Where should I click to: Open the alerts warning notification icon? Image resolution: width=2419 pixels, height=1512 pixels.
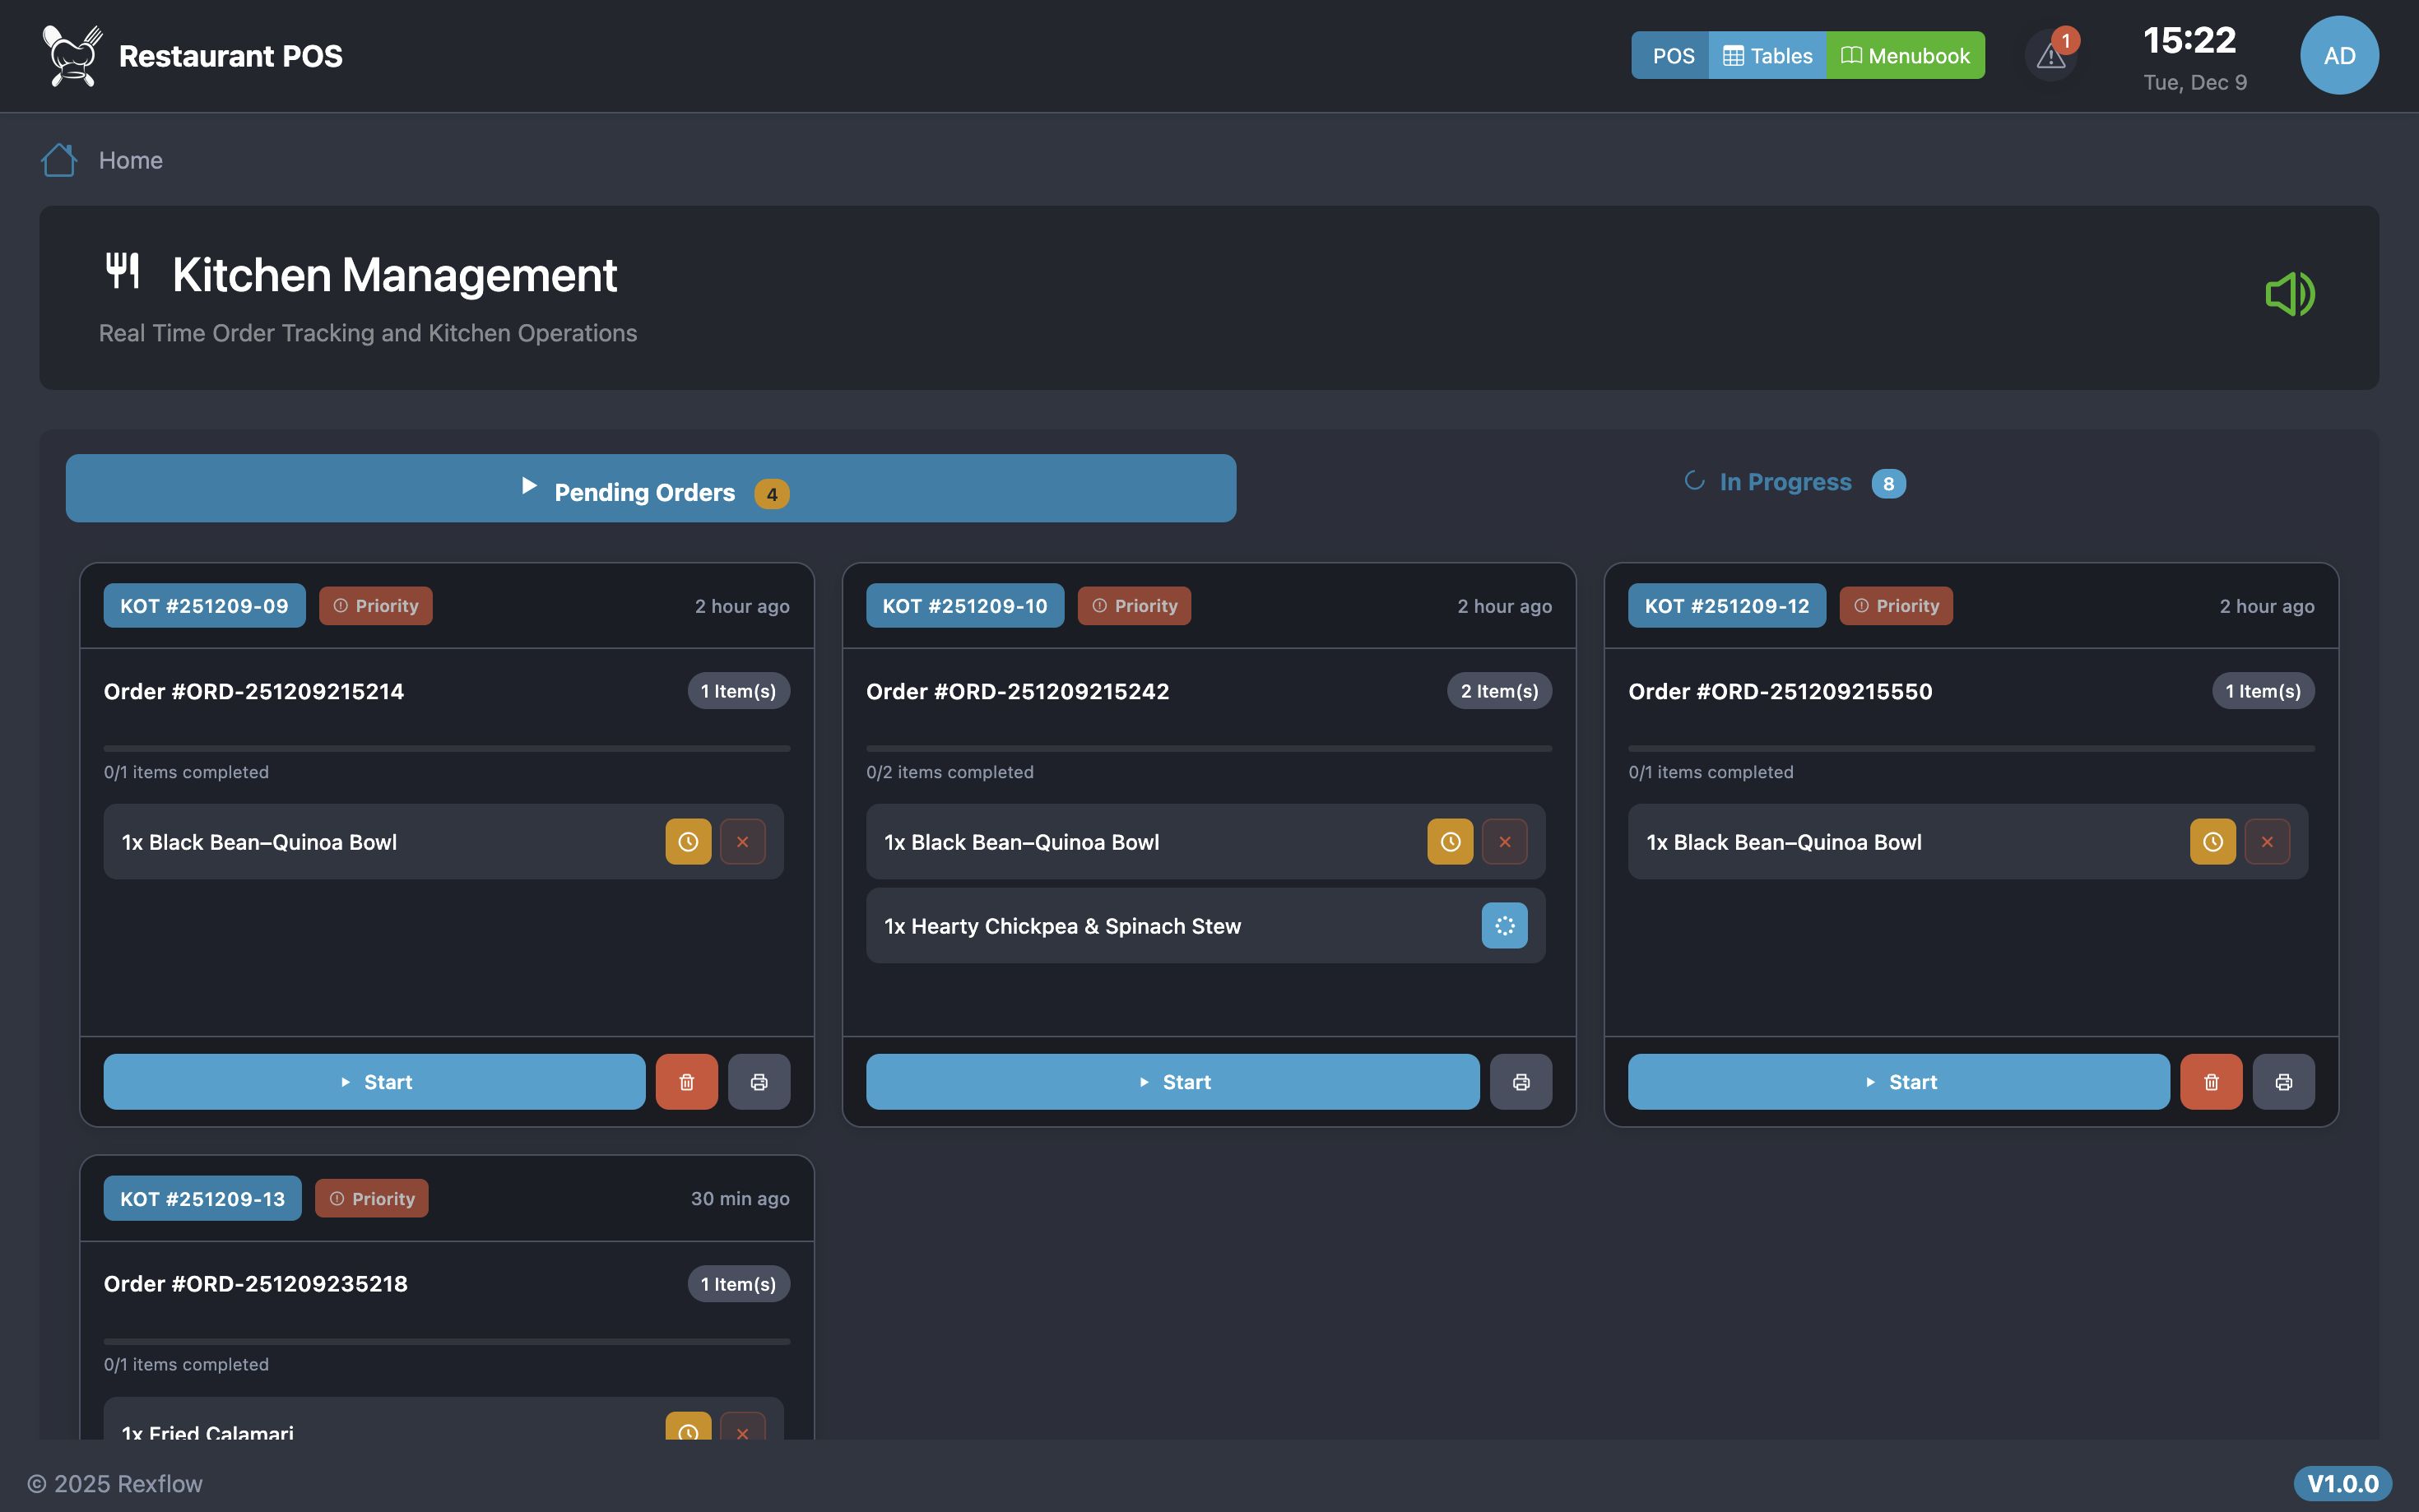2050,56
